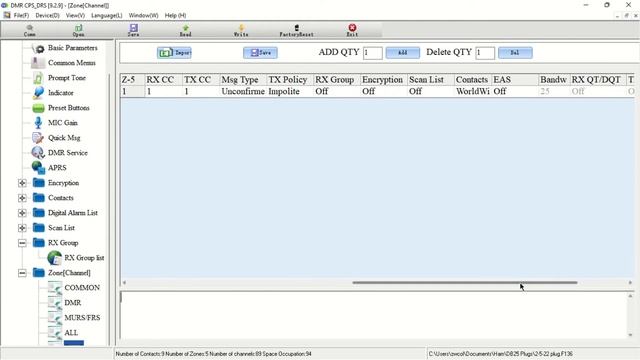Click the TX Policy column header
The image size is (640, 360).
[290, 80]
